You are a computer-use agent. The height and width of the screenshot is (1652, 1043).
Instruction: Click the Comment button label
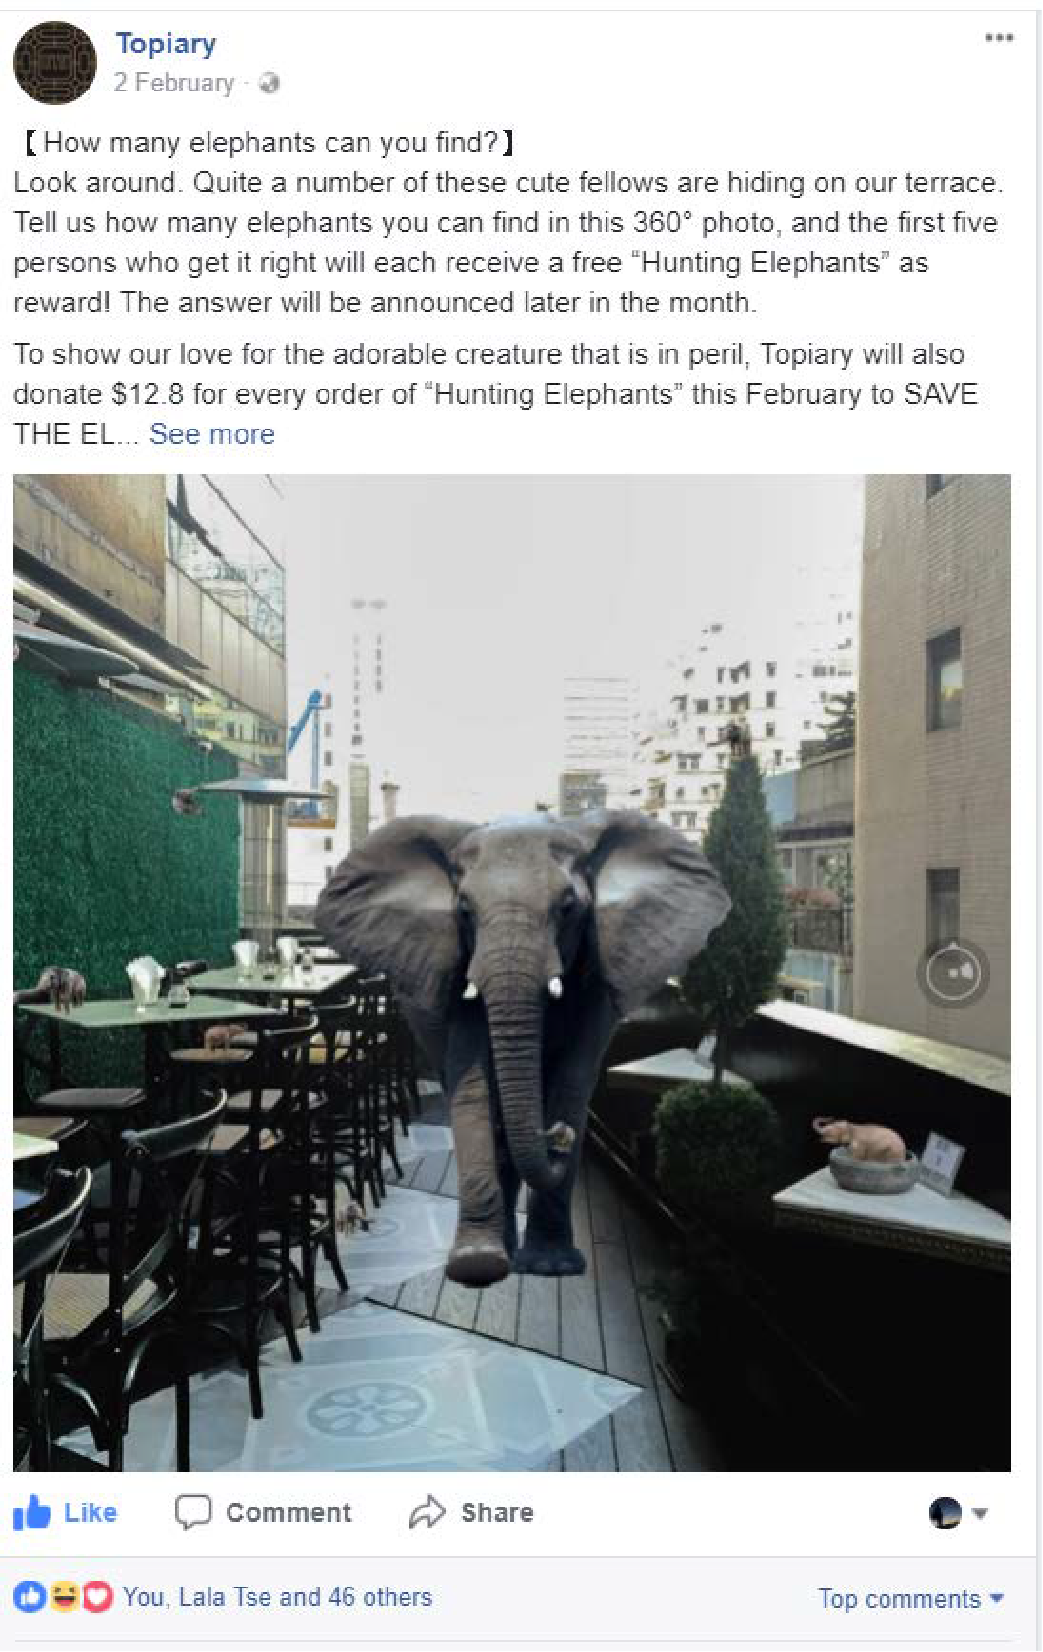pos(289,1513)
